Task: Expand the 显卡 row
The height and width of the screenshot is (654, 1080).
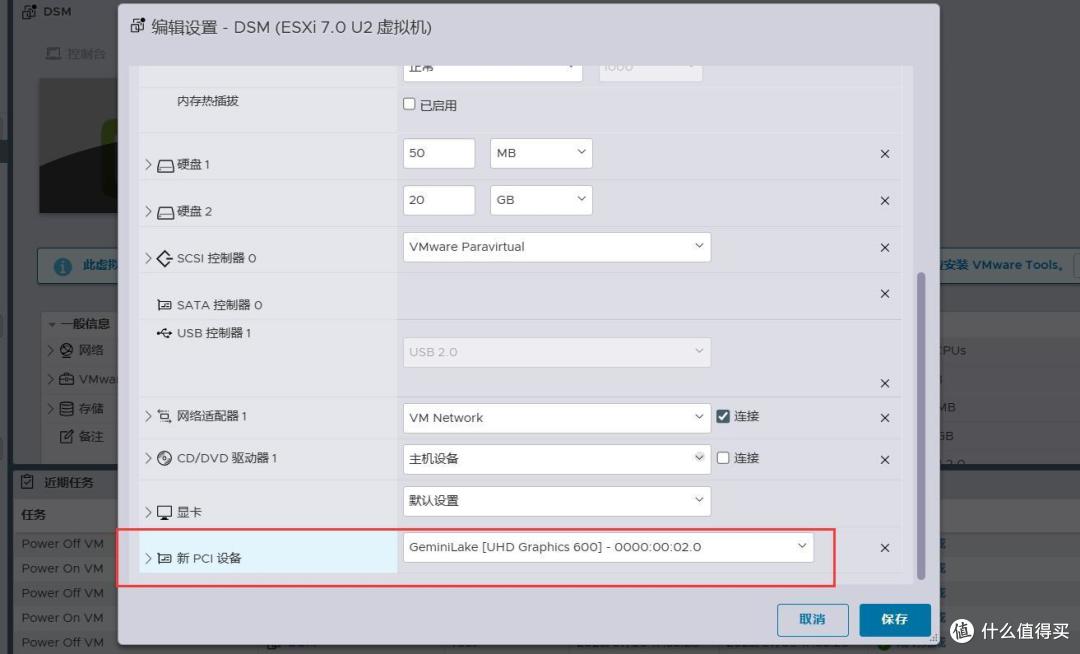Action: (x=148, y=512)
